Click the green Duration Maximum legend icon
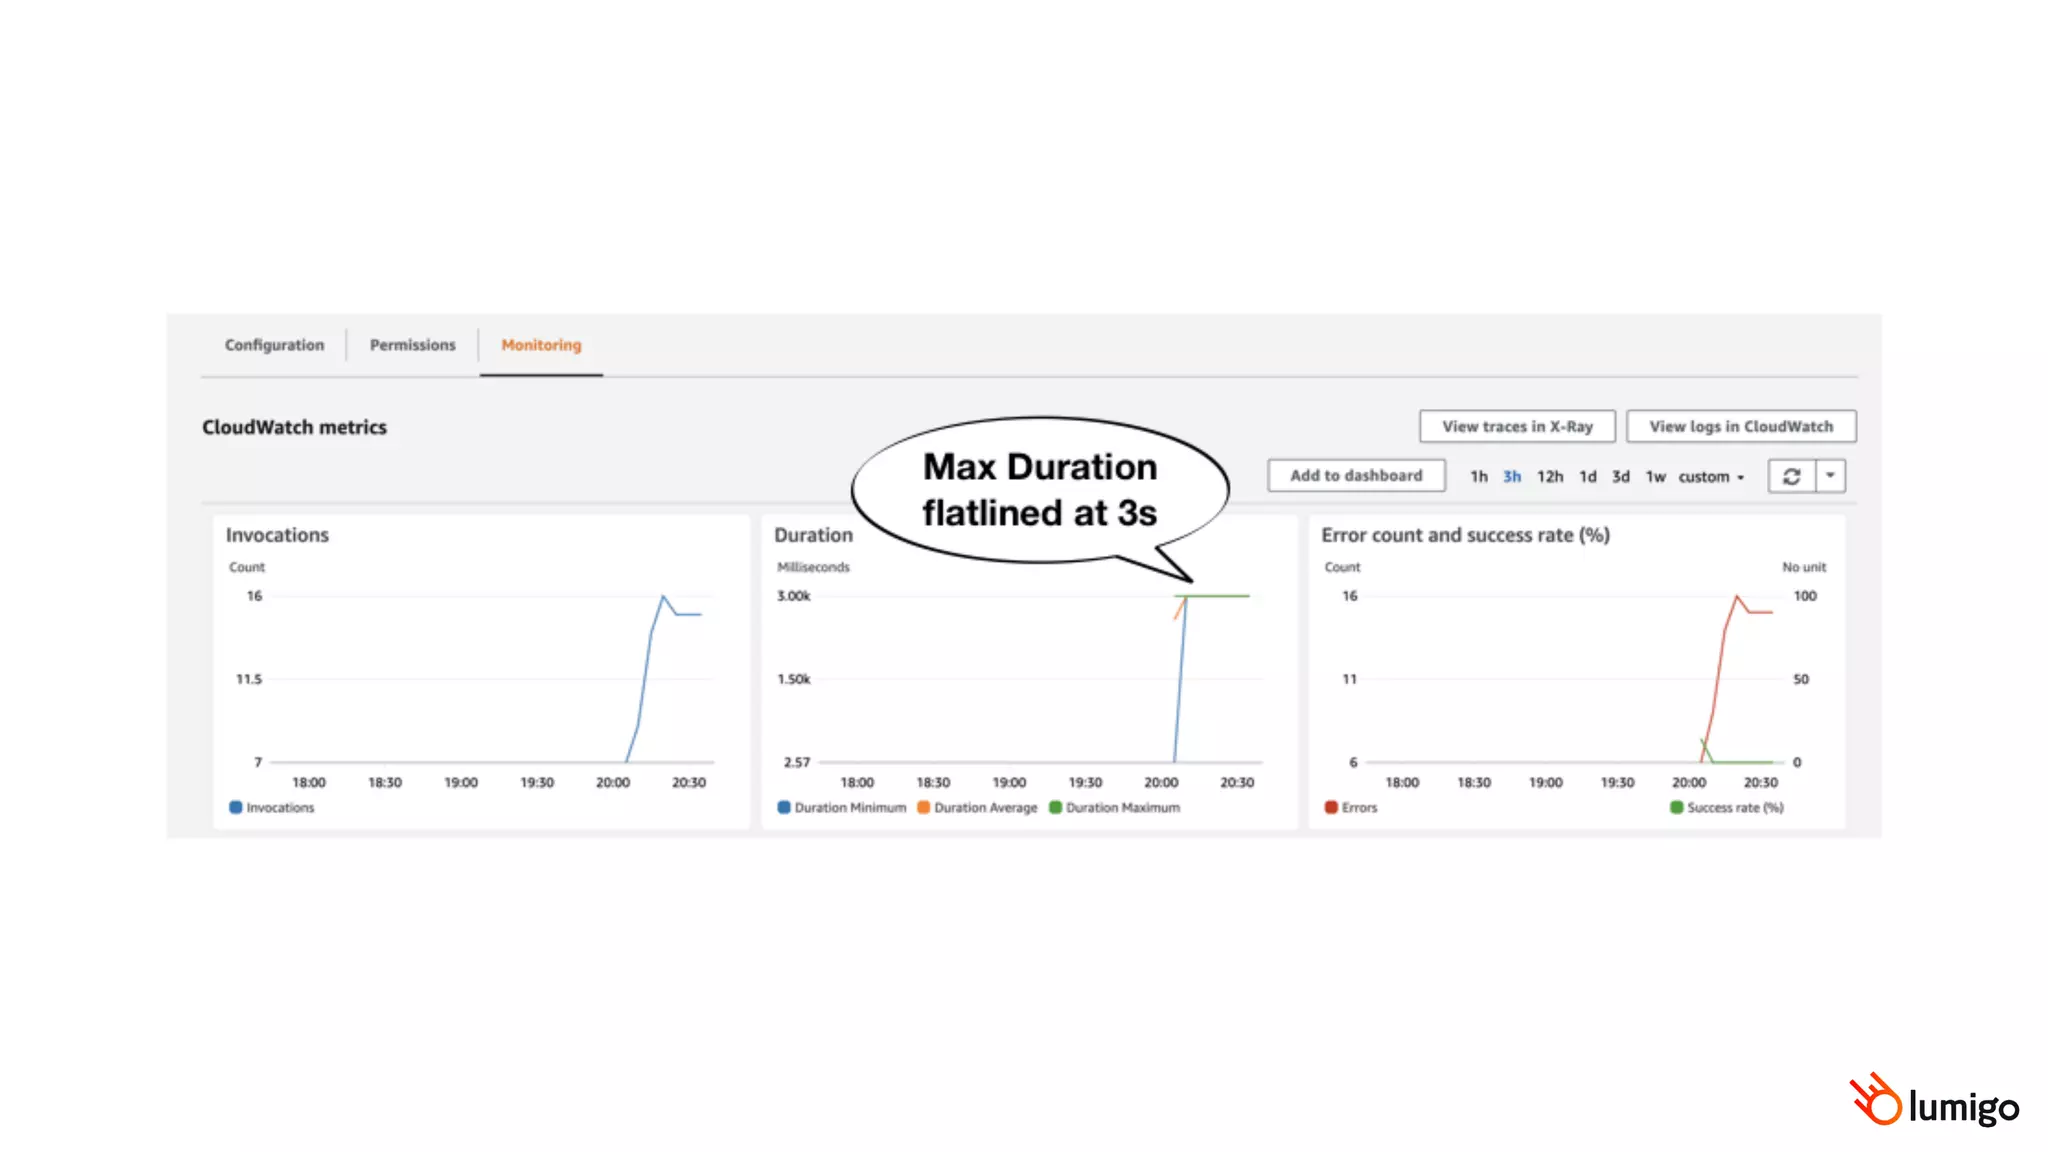 click(1055, 807)
